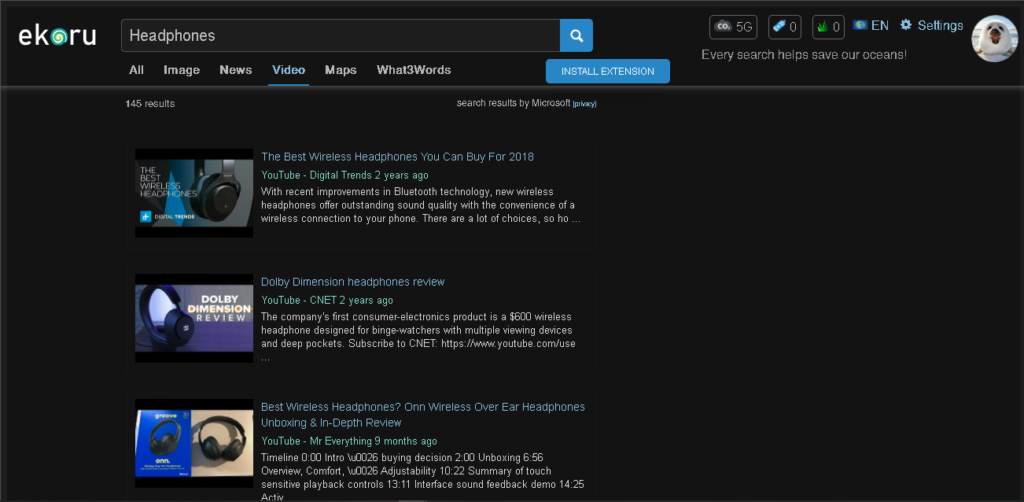This screenshot has height=502, width=1024.
Task: Click the search results by Microsoft text
Action: point(513,103)
